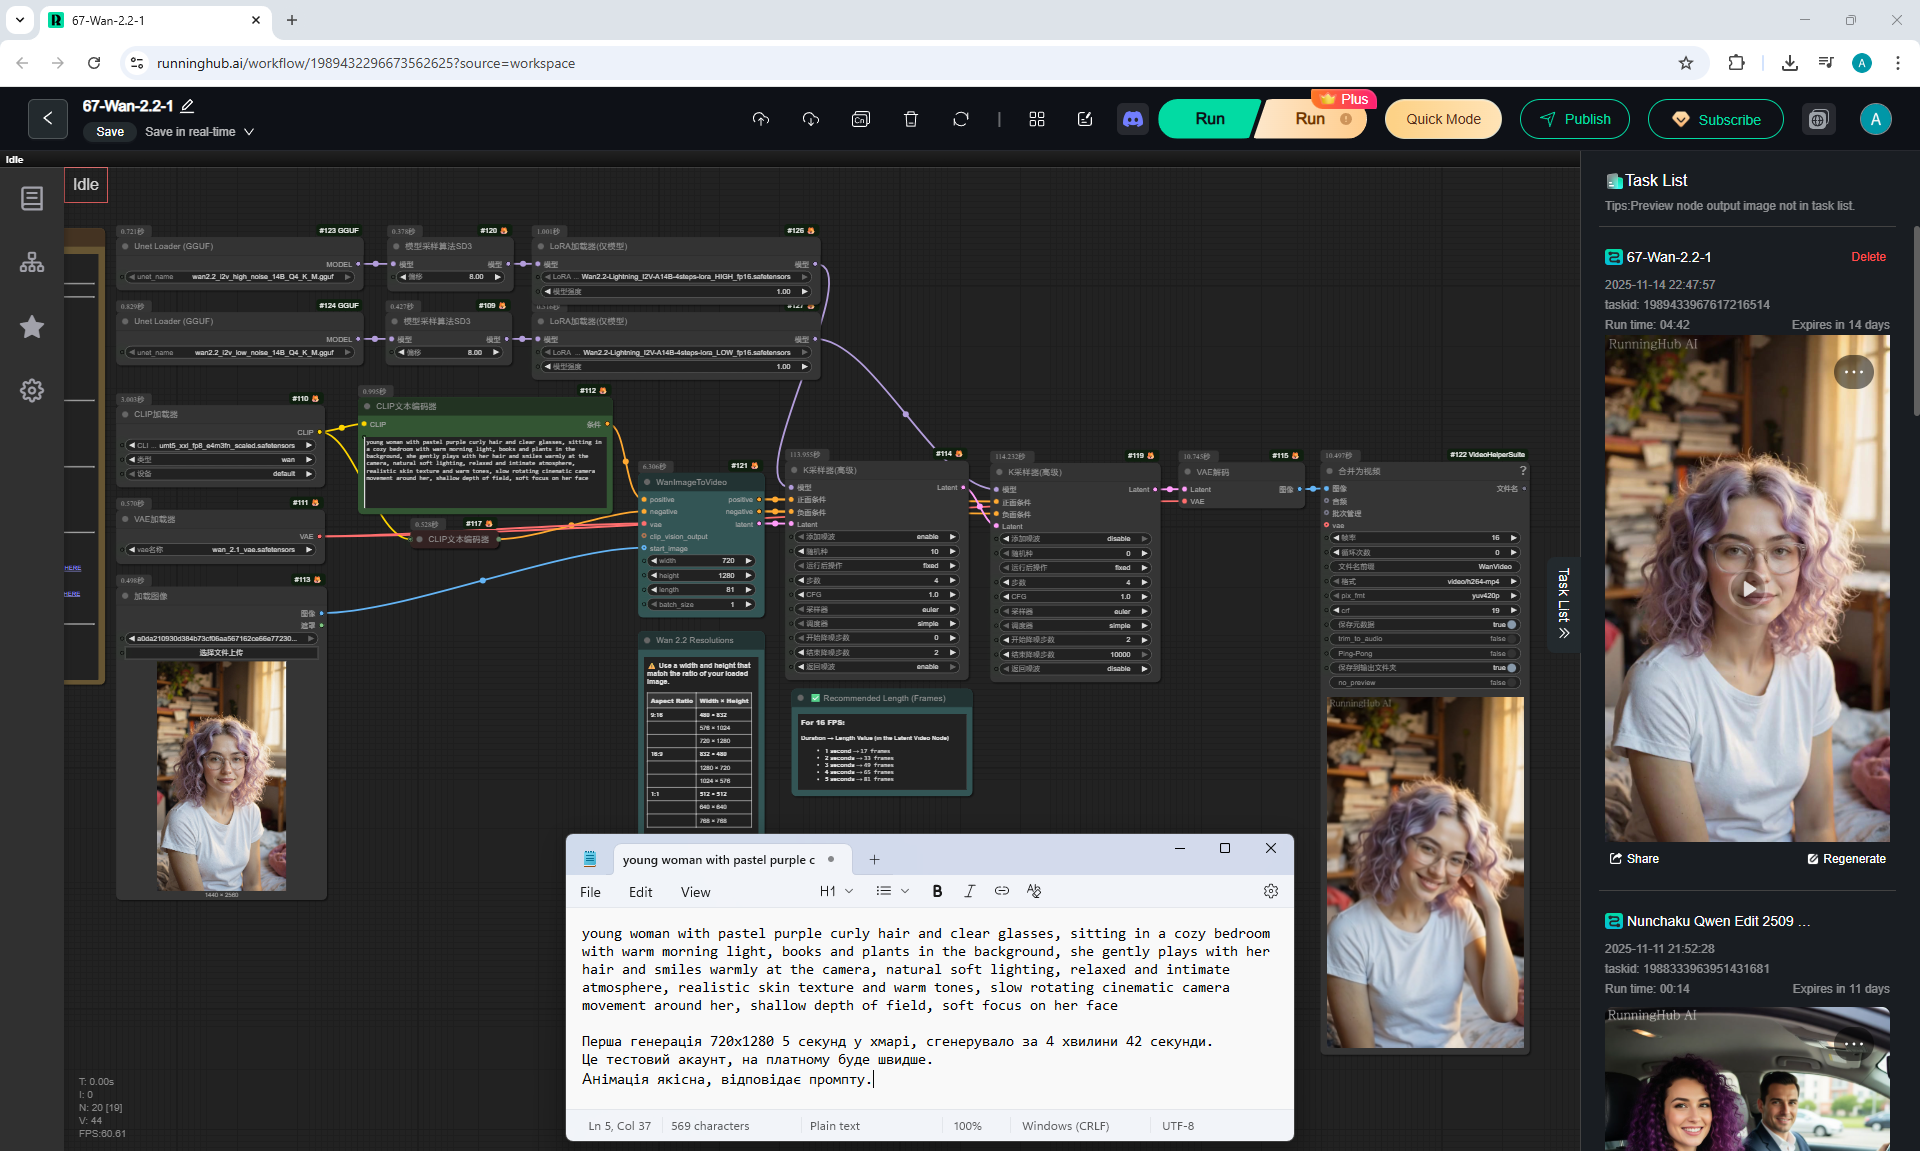The height and width of the screenshot is (1151, 1920).
Task: Click the Quick Mode button
Action: (1442, 119)
